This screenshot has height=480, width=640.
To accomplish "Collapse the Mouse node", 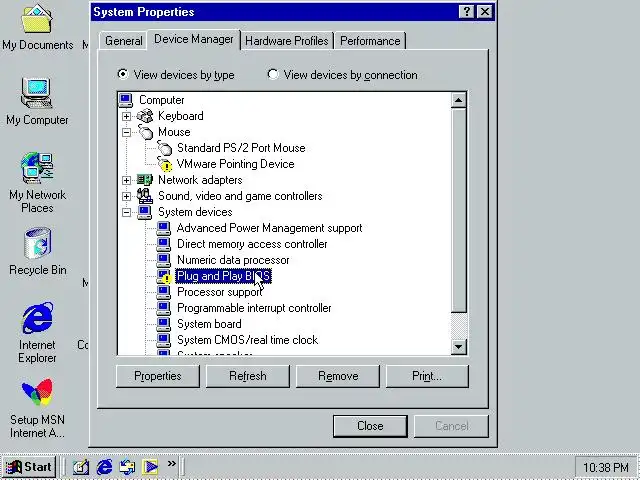I will pos(127,132).
